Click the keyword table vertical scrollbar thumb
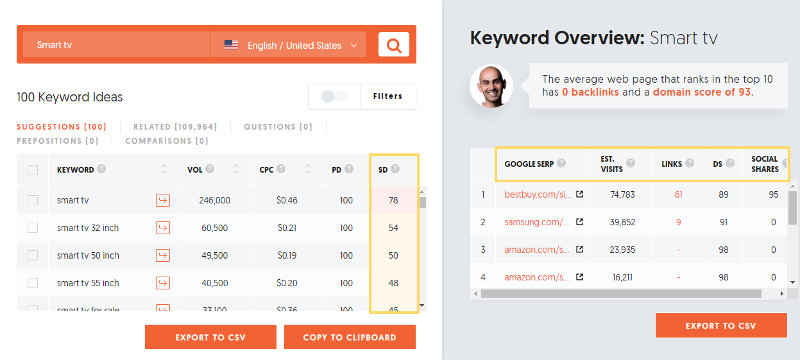 click(x=422, y=202)
